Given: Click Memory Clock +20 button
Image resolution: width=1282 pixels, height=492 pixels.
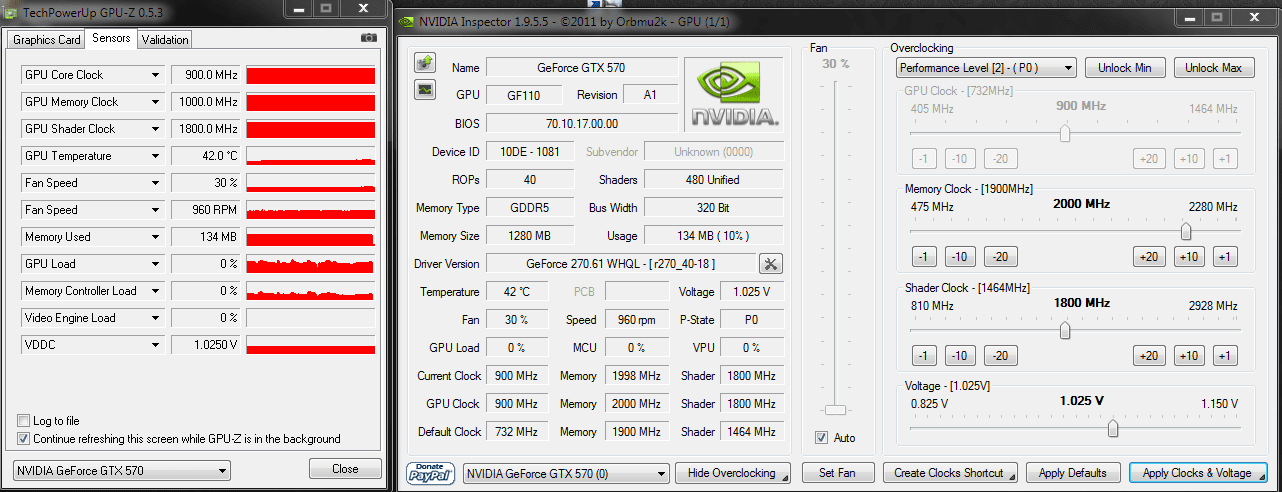Looking at the screenshot, I should [x=1150, y=257].
